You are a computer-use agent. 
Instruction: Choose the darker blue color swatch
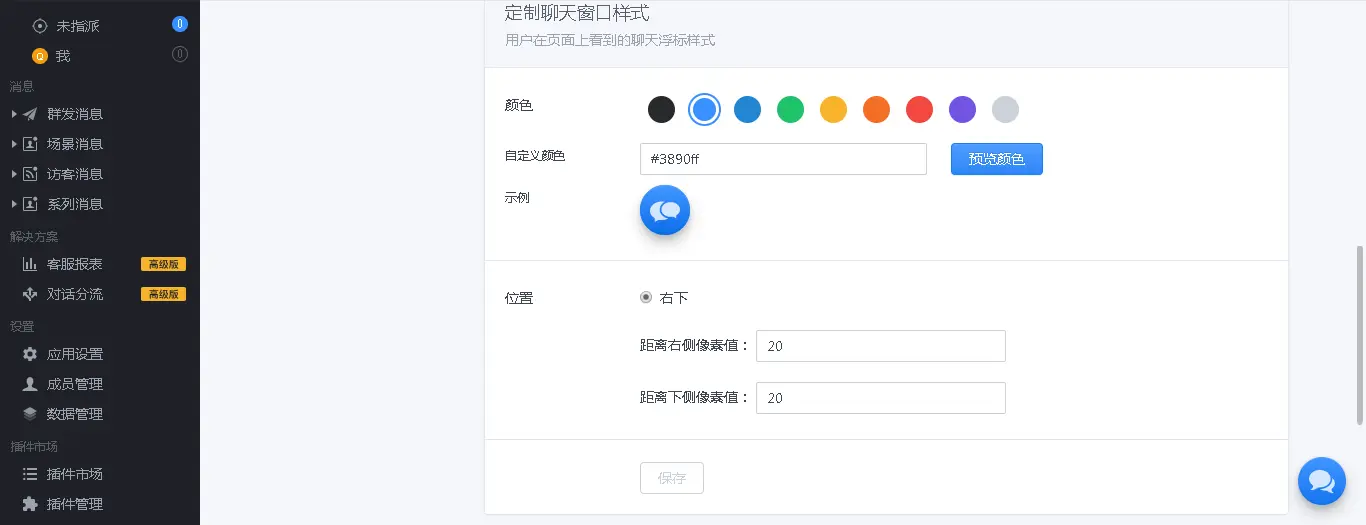[748, 109]
